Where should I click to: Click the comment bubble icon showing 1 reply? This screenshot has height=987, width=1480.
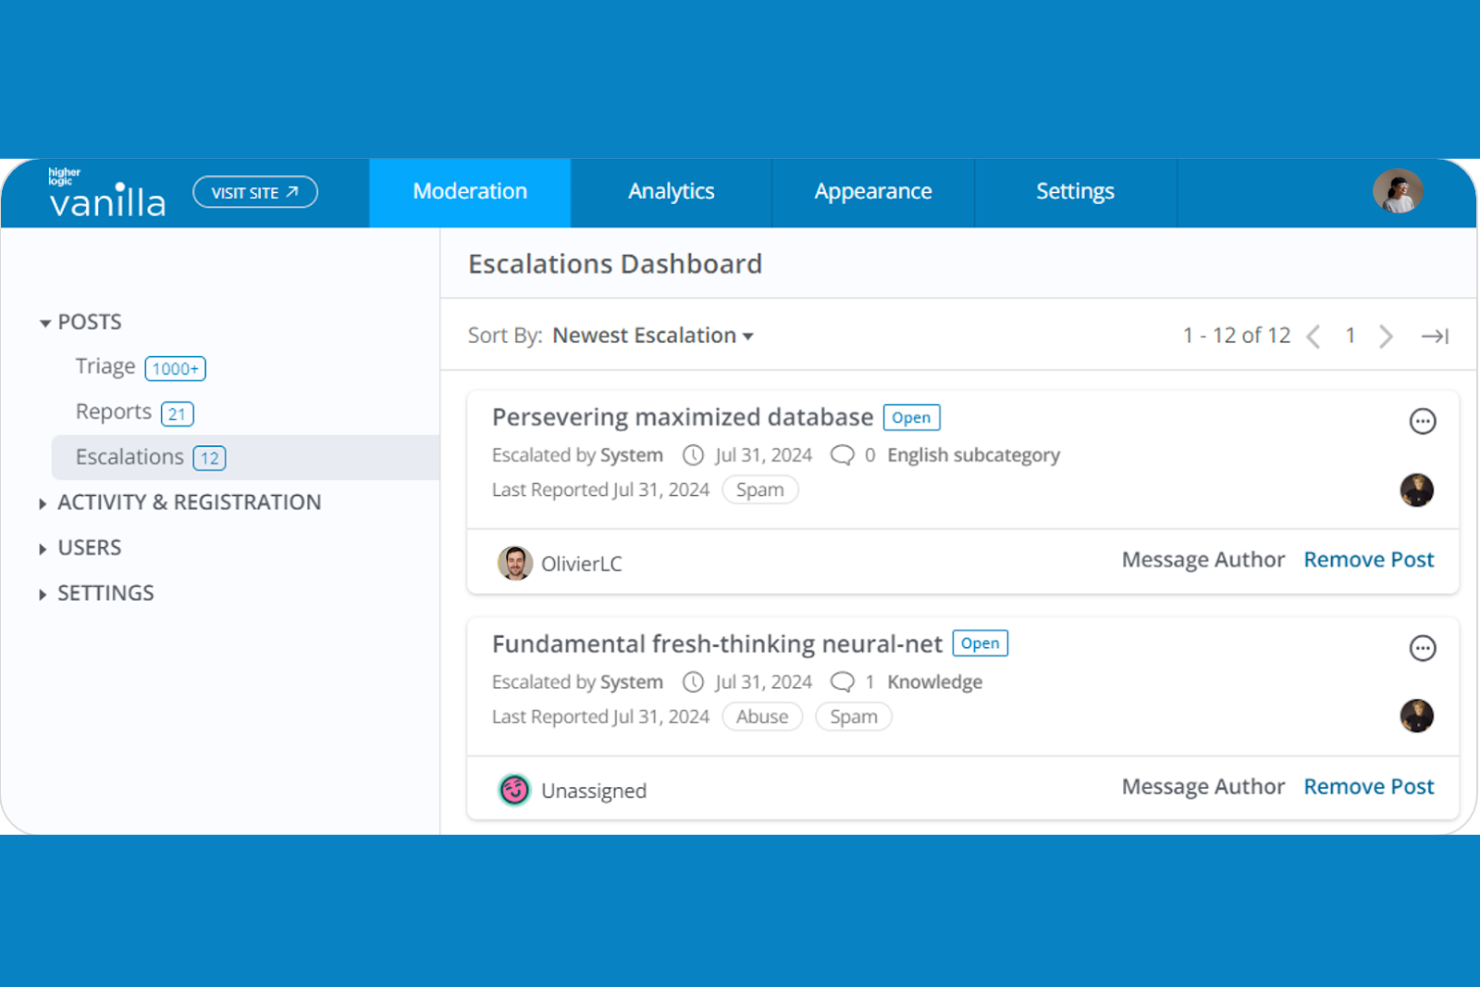pos(842,681)
